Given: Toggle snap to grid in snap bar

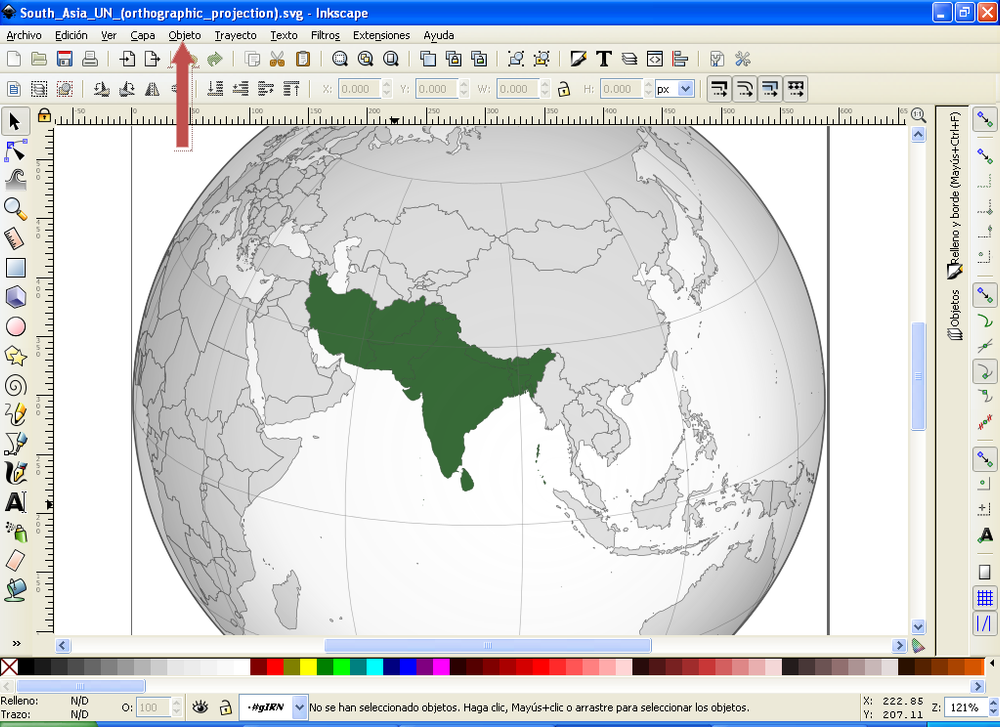Looking at the screenshot, I should coord(985,598).
